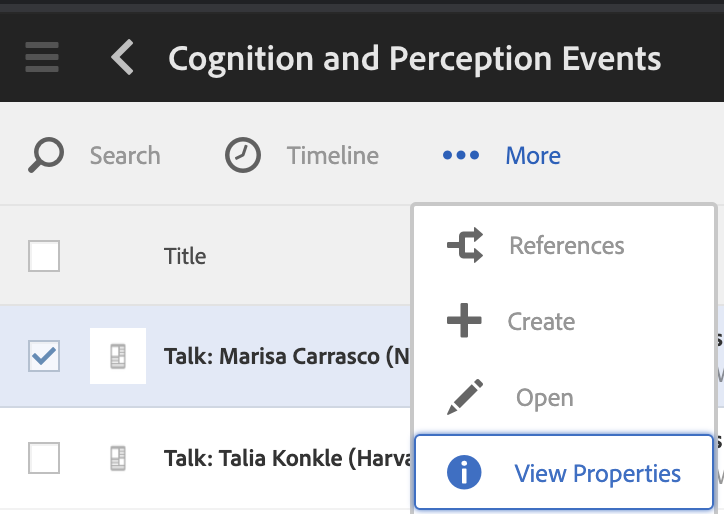724x514 pixels.
Task: Click the three-dots More icon
Action: click(461, 155)
